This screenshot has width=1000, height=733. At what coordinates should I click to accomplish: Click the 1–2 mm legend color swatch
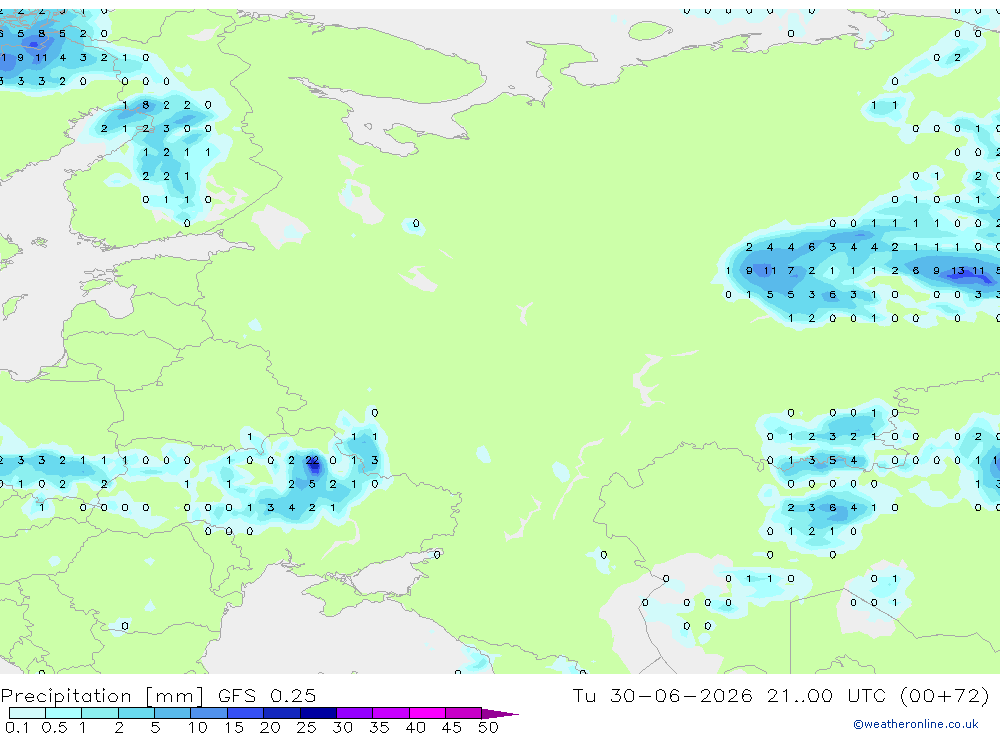[x=100, y=713]
